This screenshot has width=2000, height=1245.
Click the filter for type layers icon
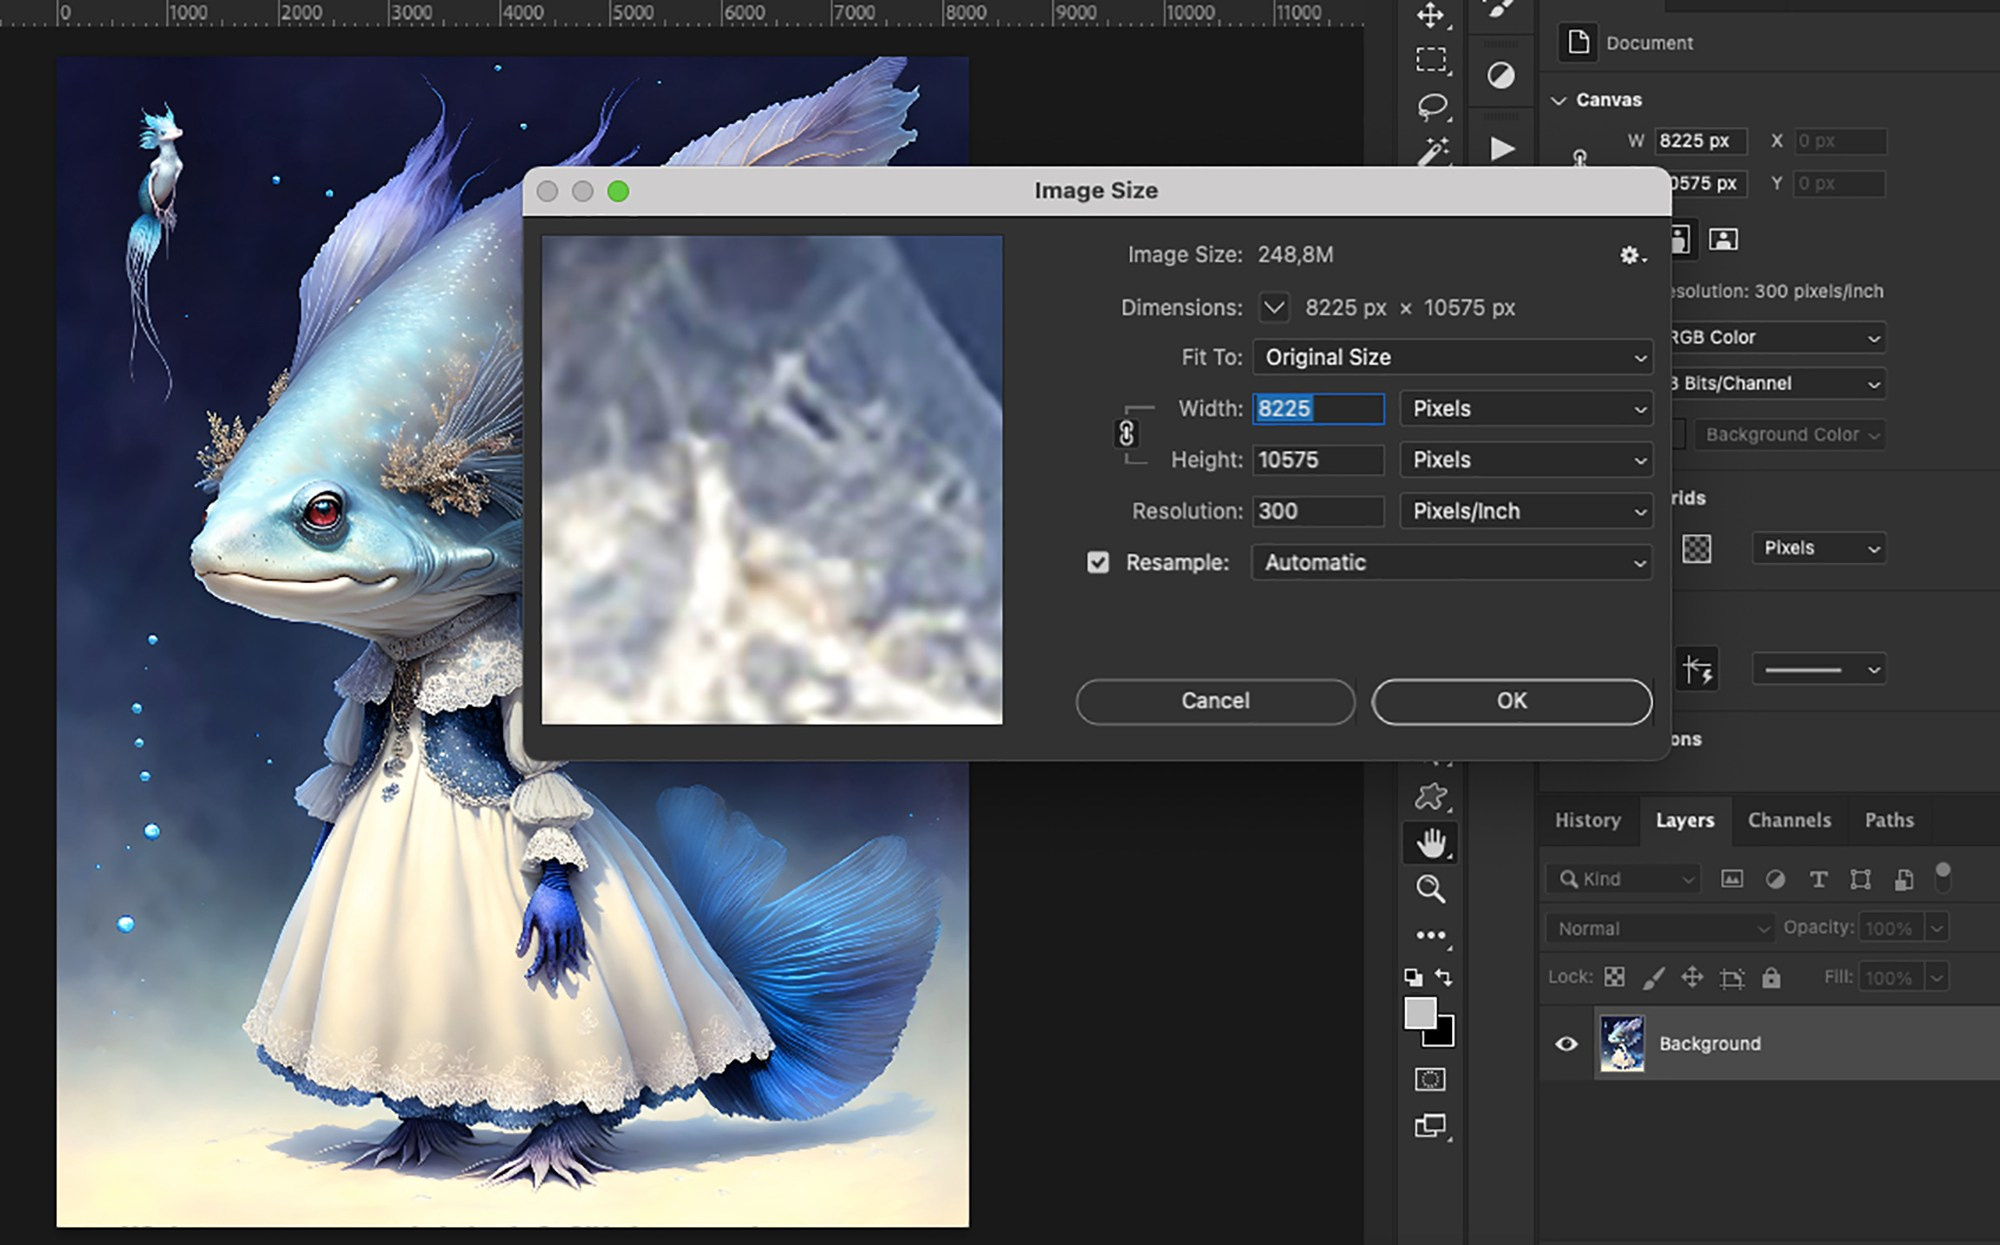1818,879
